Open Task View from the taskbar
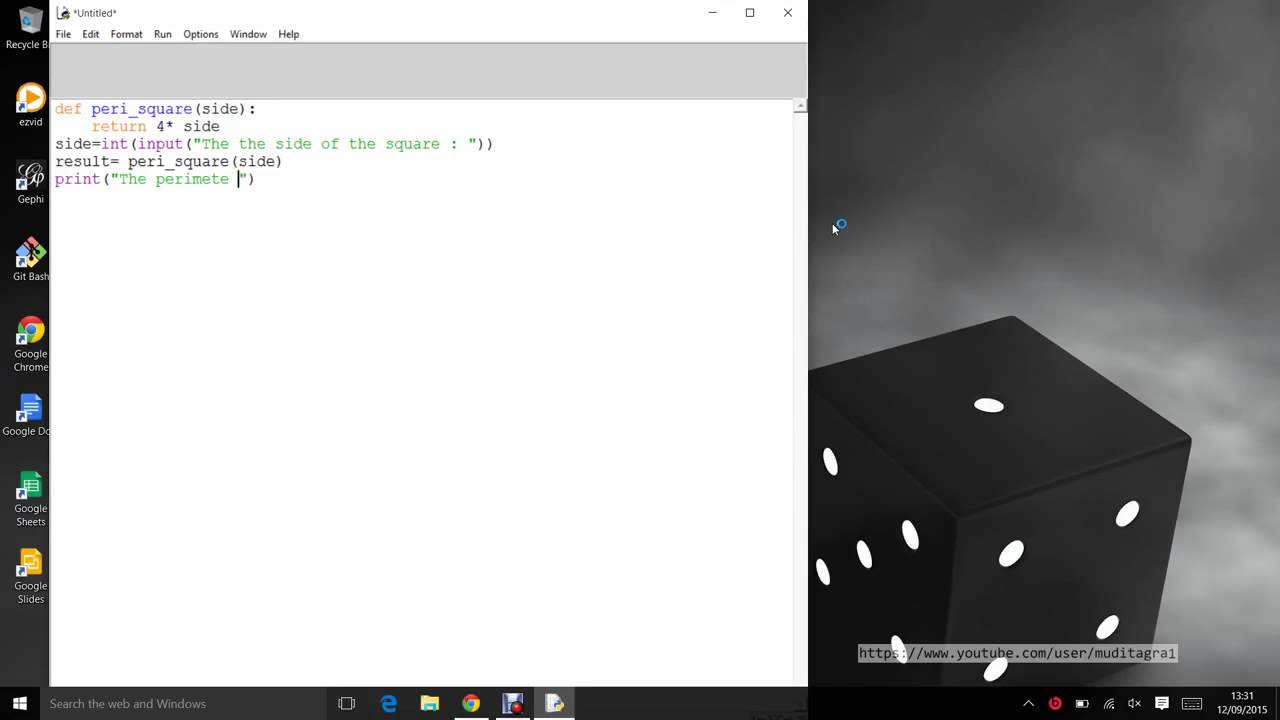The width and height of the screenshot is (1280, 720). (347, 703)
